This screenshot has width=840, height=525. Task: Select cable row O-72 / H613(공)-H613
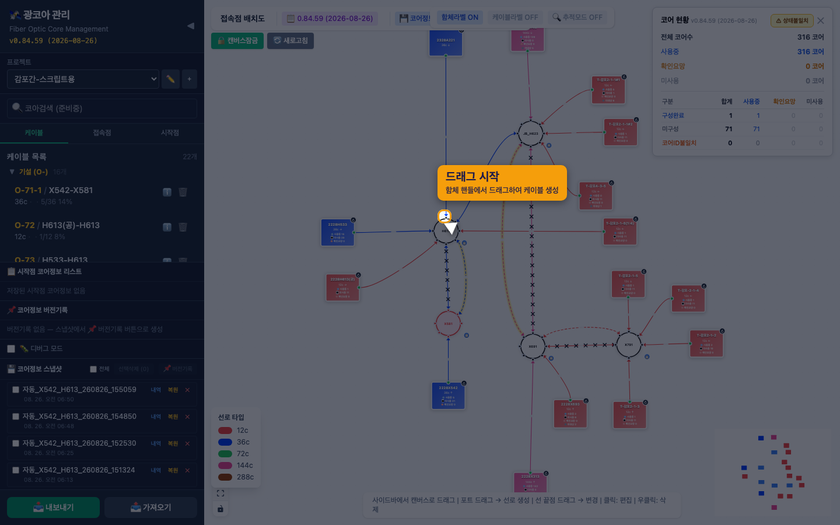(102, 231)
